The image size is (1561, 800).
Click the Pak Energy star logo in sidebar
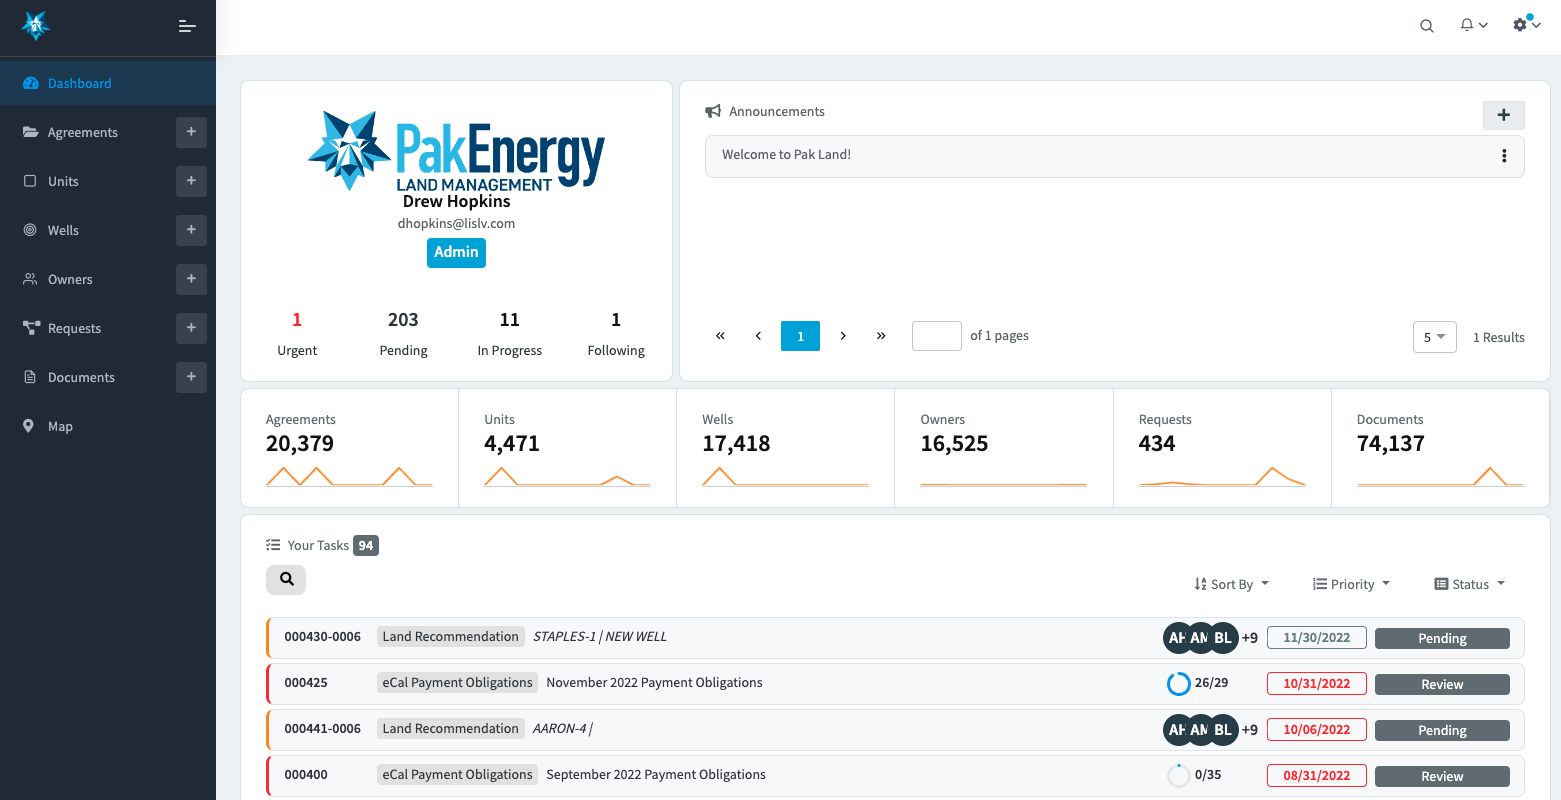(36, 25)
